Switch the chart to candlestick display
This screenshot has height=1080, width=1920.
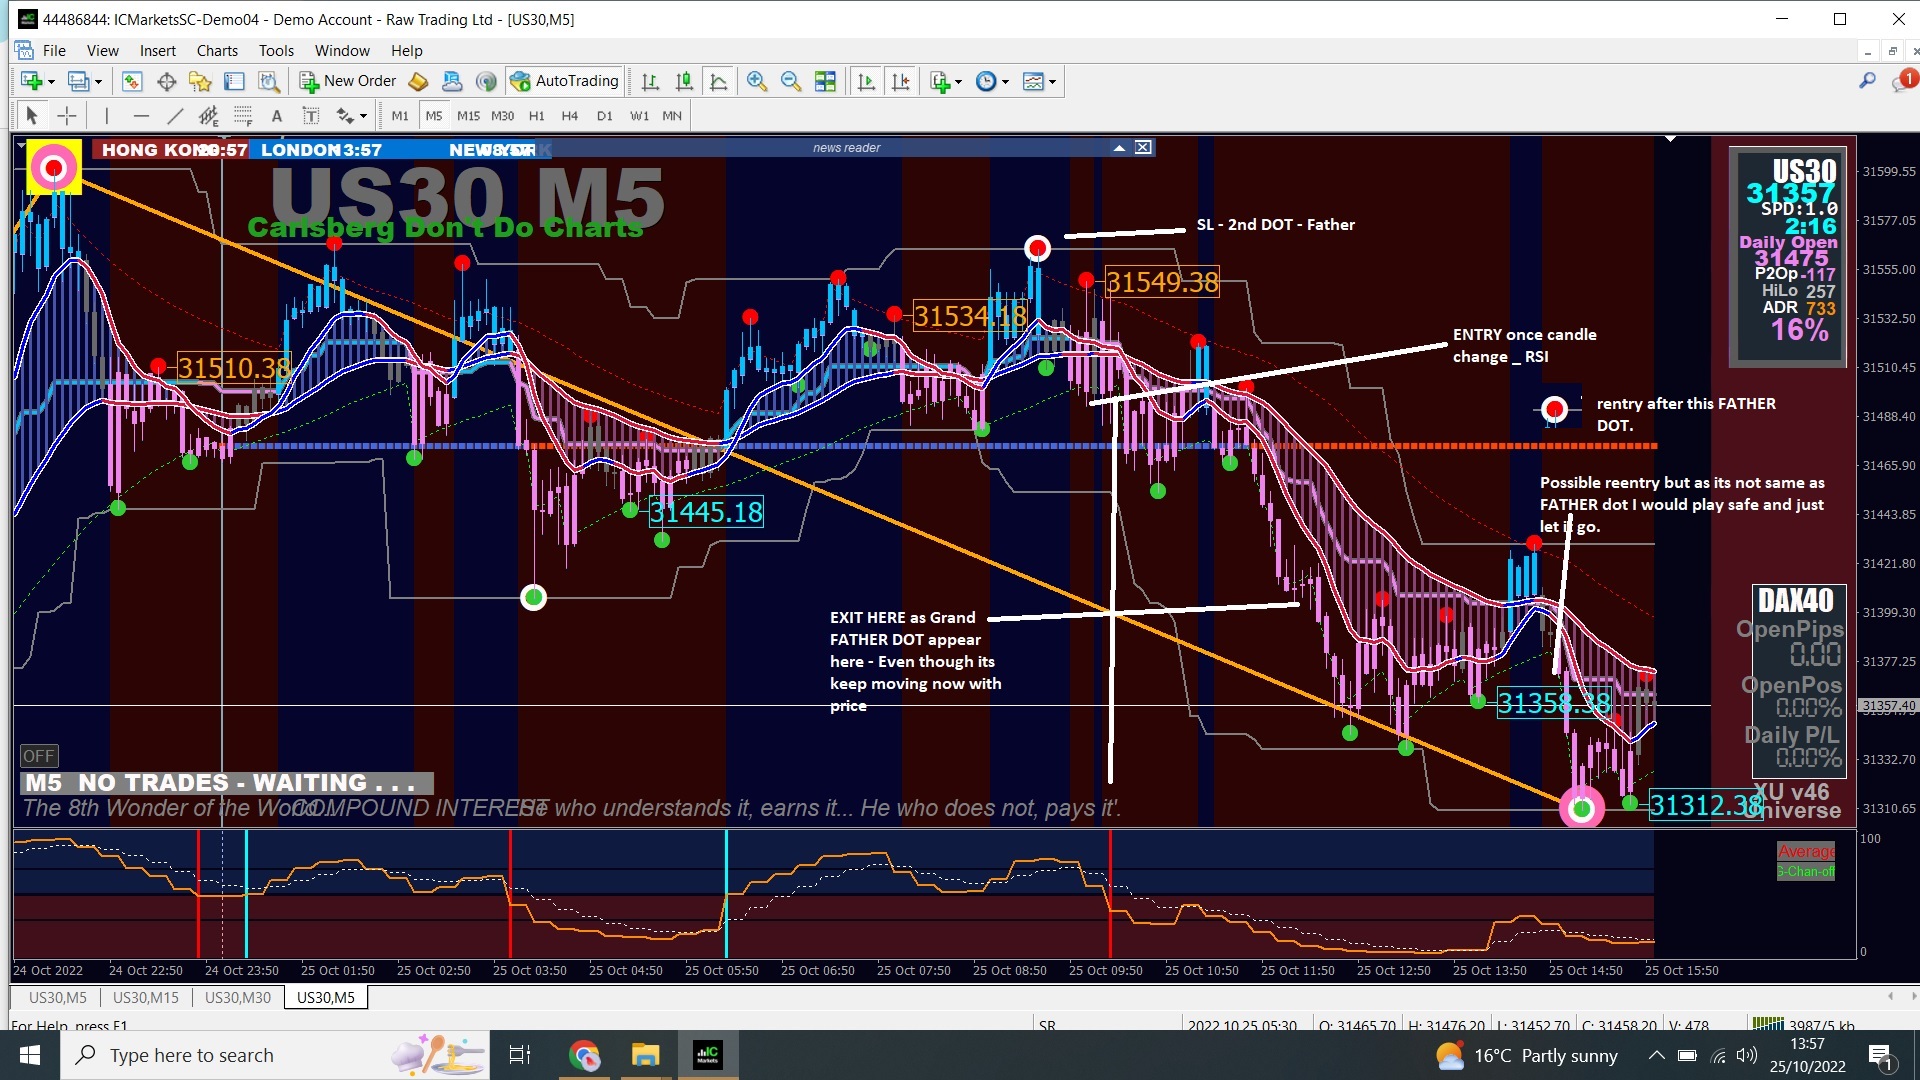pyautogui.click(x=684, y=81)
